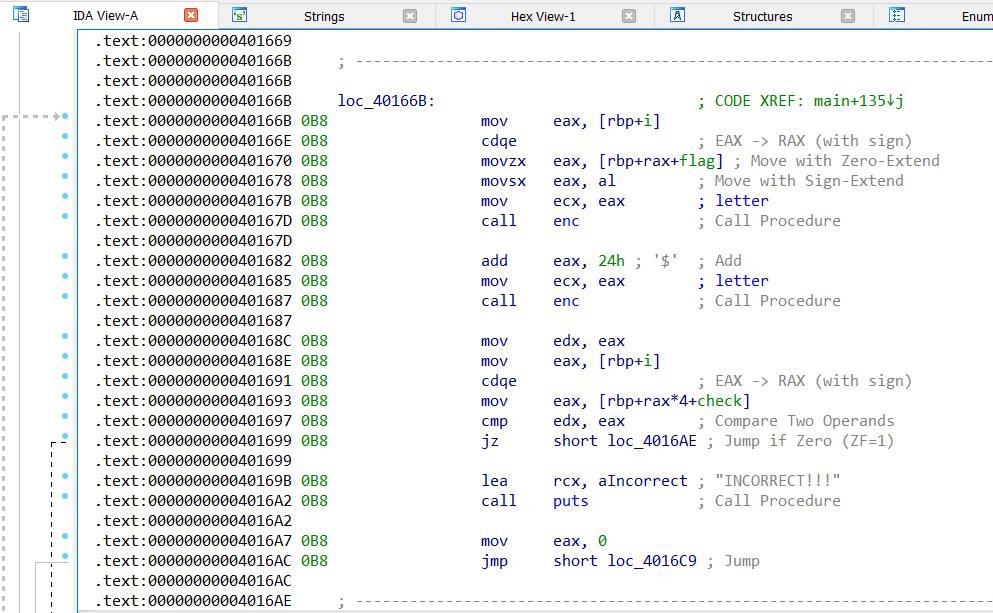Follow the loc_4016C9 jump target
This screenshot has height=613, width=993.
click(x=652, y=561)
